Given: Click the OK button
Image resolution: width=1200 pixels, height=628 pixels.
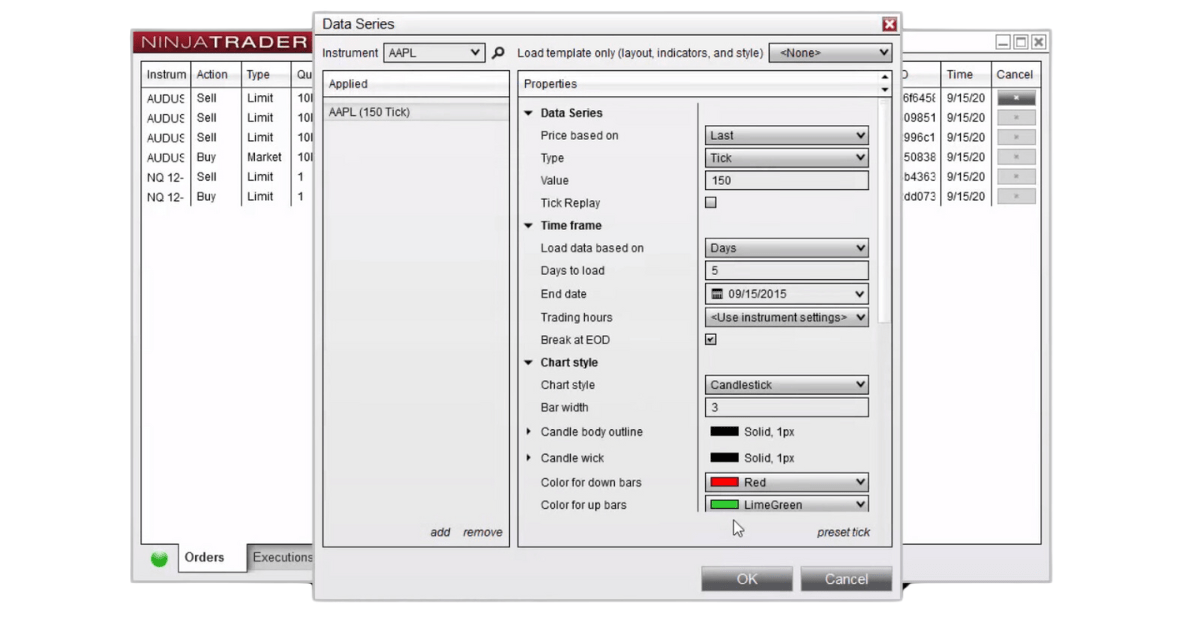Looking at the screenshot, I should (747, 579).
